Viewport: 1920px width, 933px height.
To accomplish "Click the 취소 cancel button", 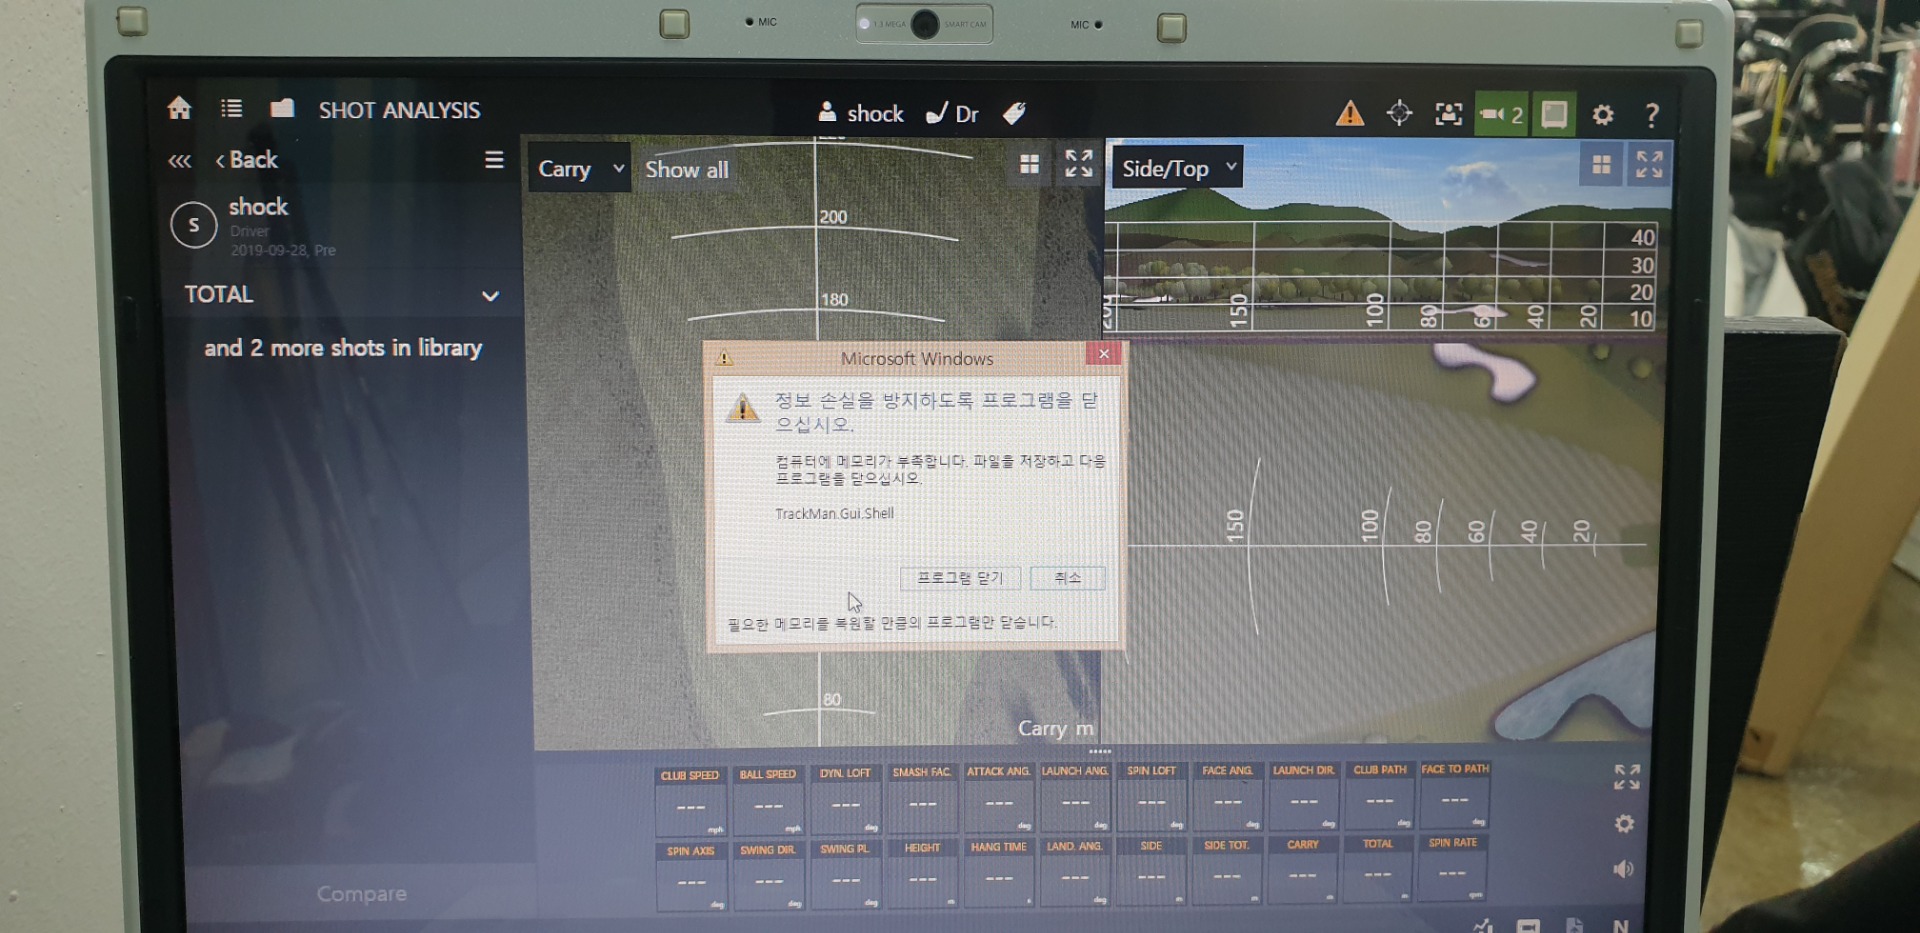I will (1067, 578).
